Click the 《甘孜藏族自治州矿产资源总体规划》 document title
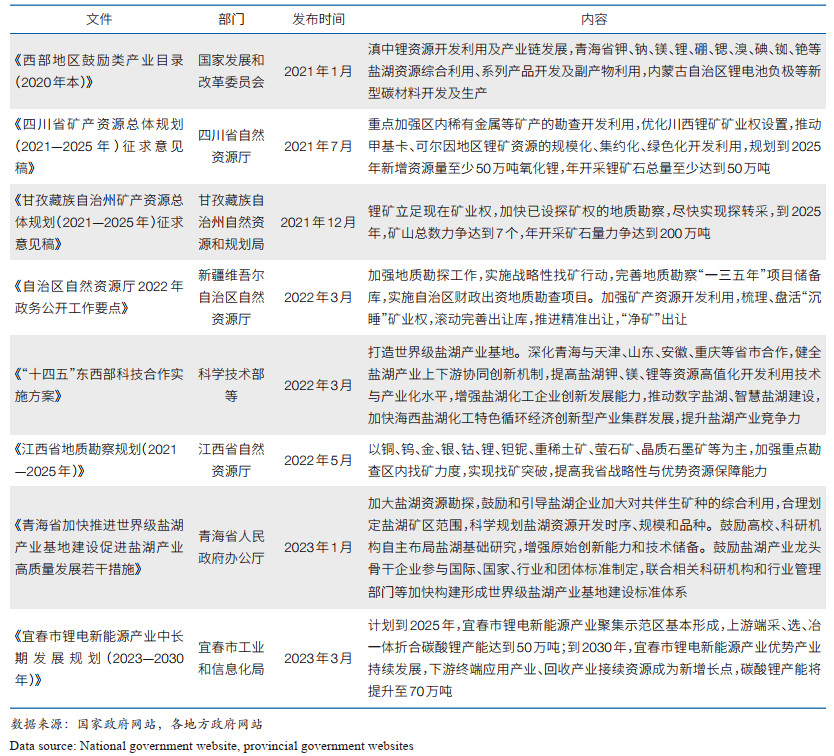 [x=99, y=221]
